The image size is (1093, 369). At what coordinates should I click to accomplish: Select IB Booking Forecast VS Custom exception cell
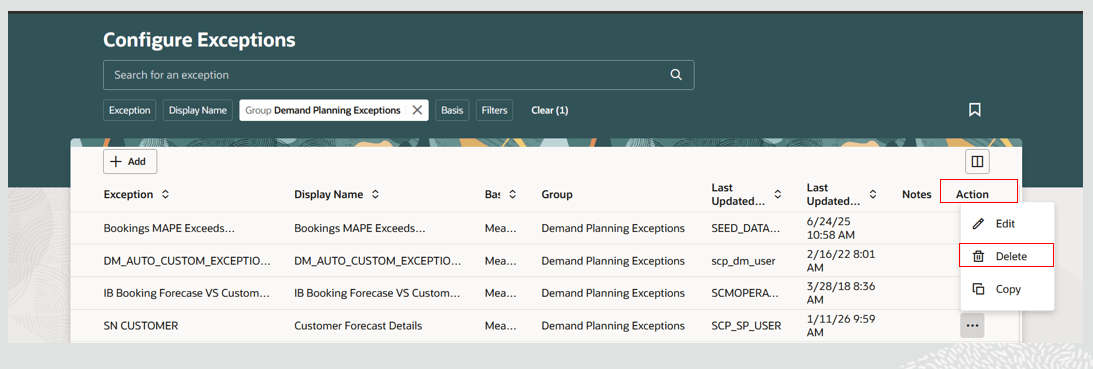[x=186, y=294]
